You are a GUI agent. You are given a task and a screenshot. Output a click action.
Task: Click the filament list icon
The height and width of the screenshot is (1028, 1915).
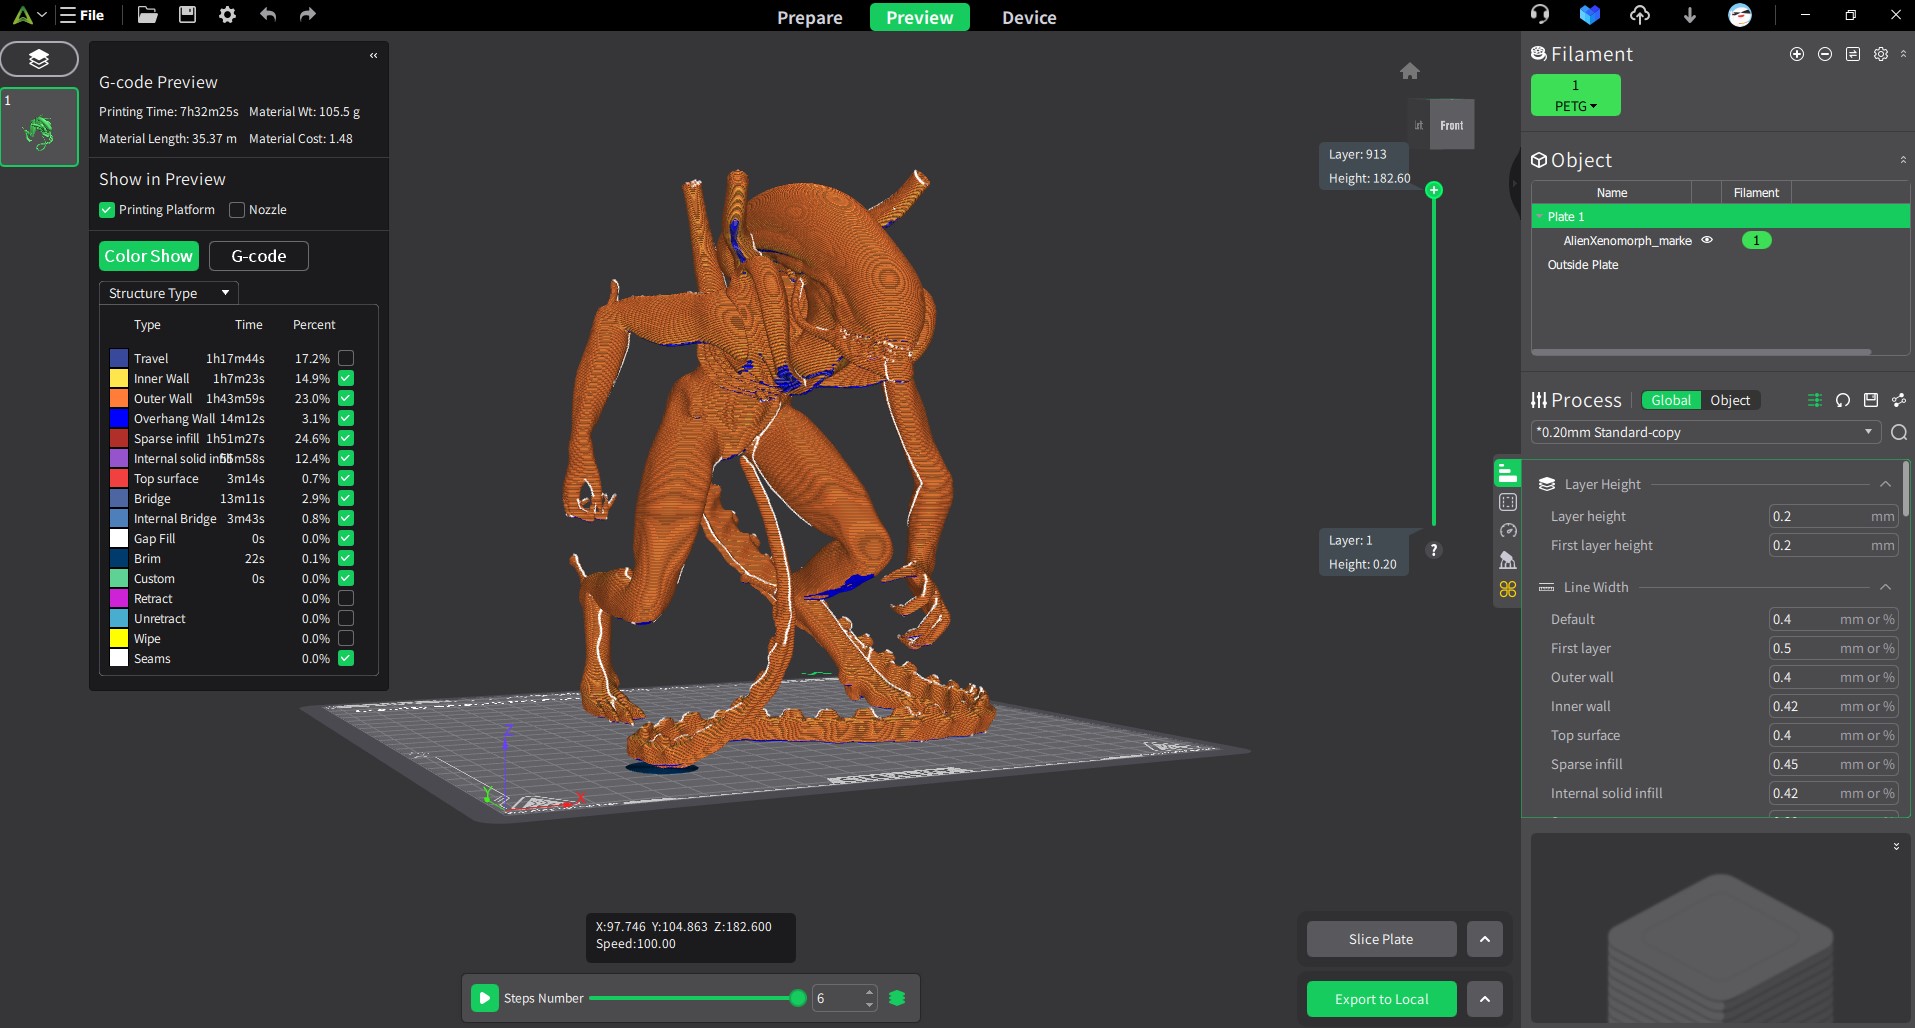(1853, 54)
